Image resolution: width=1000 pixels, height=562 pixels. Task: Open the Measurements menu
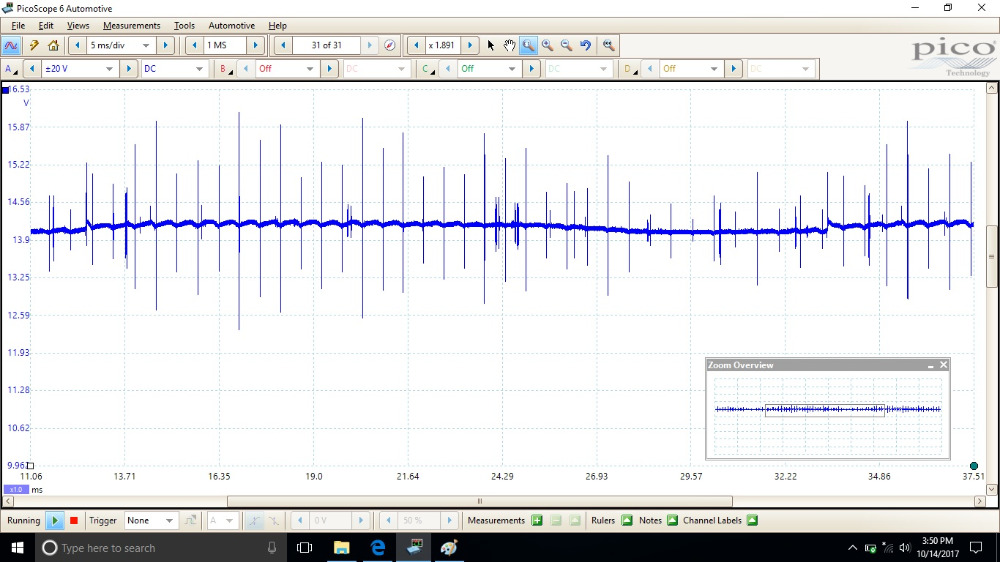pos(131,25)
